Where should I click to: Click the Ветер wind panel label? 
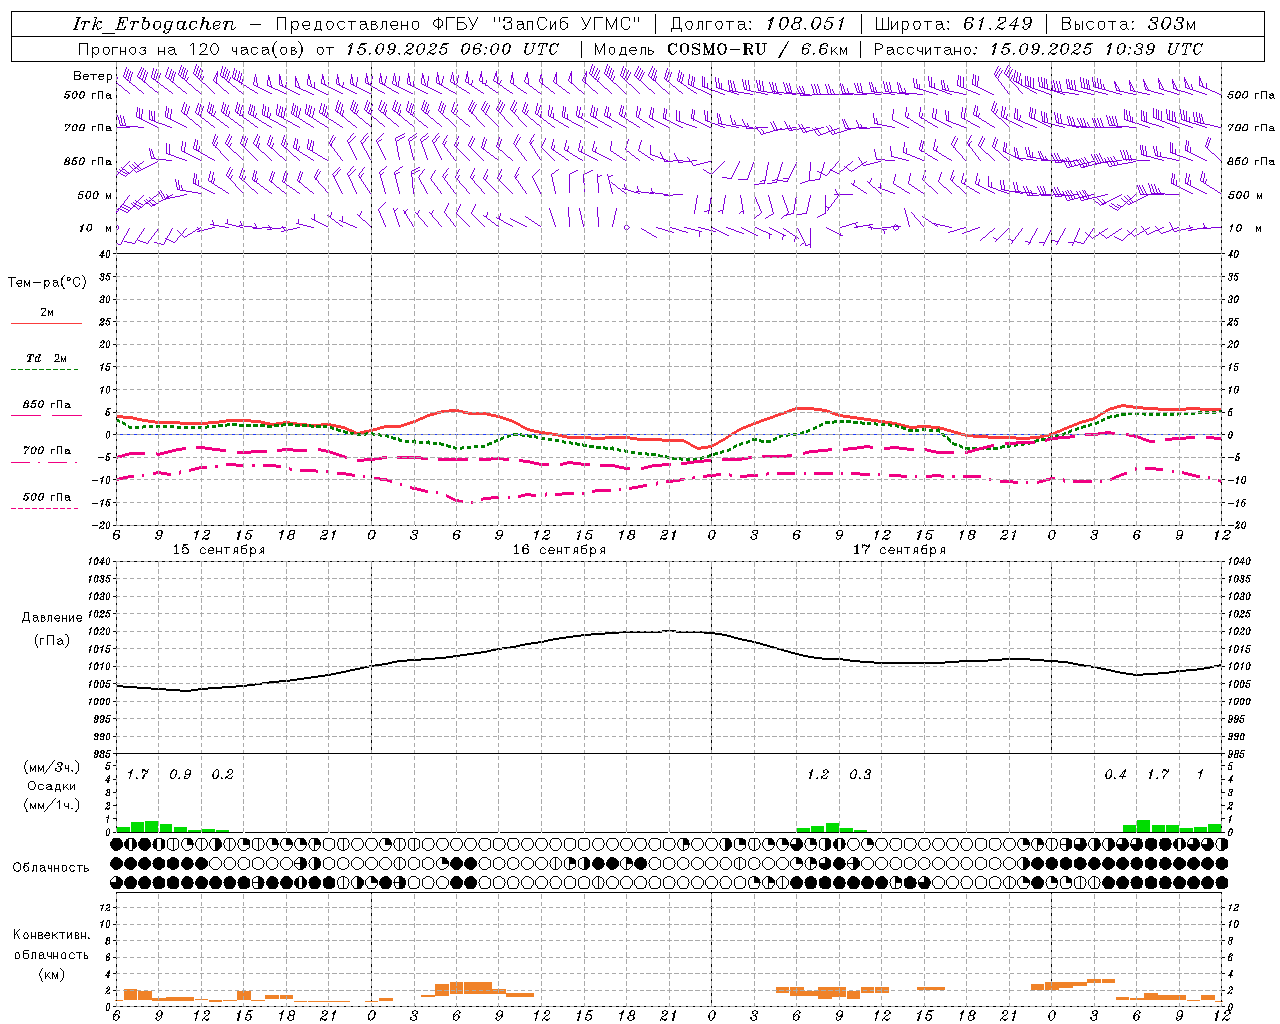pos(93,76)
